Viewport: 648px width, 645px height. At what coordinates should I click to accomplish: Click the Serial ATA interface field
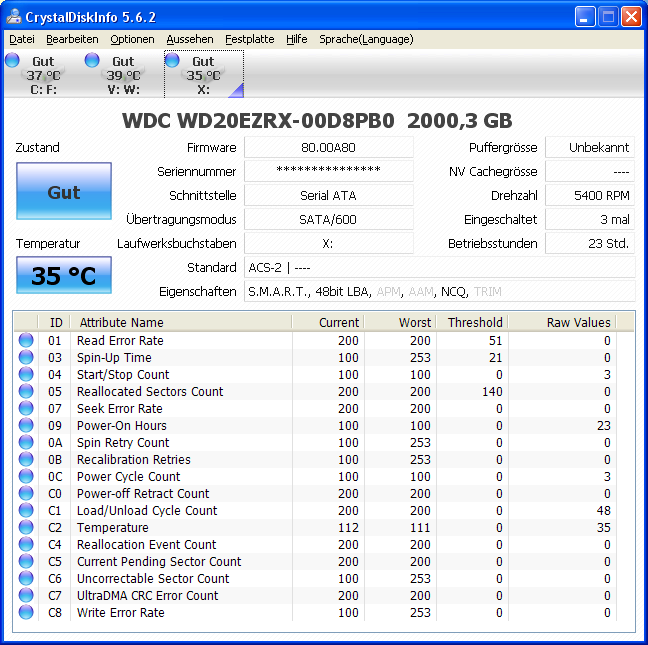[329, 195]
